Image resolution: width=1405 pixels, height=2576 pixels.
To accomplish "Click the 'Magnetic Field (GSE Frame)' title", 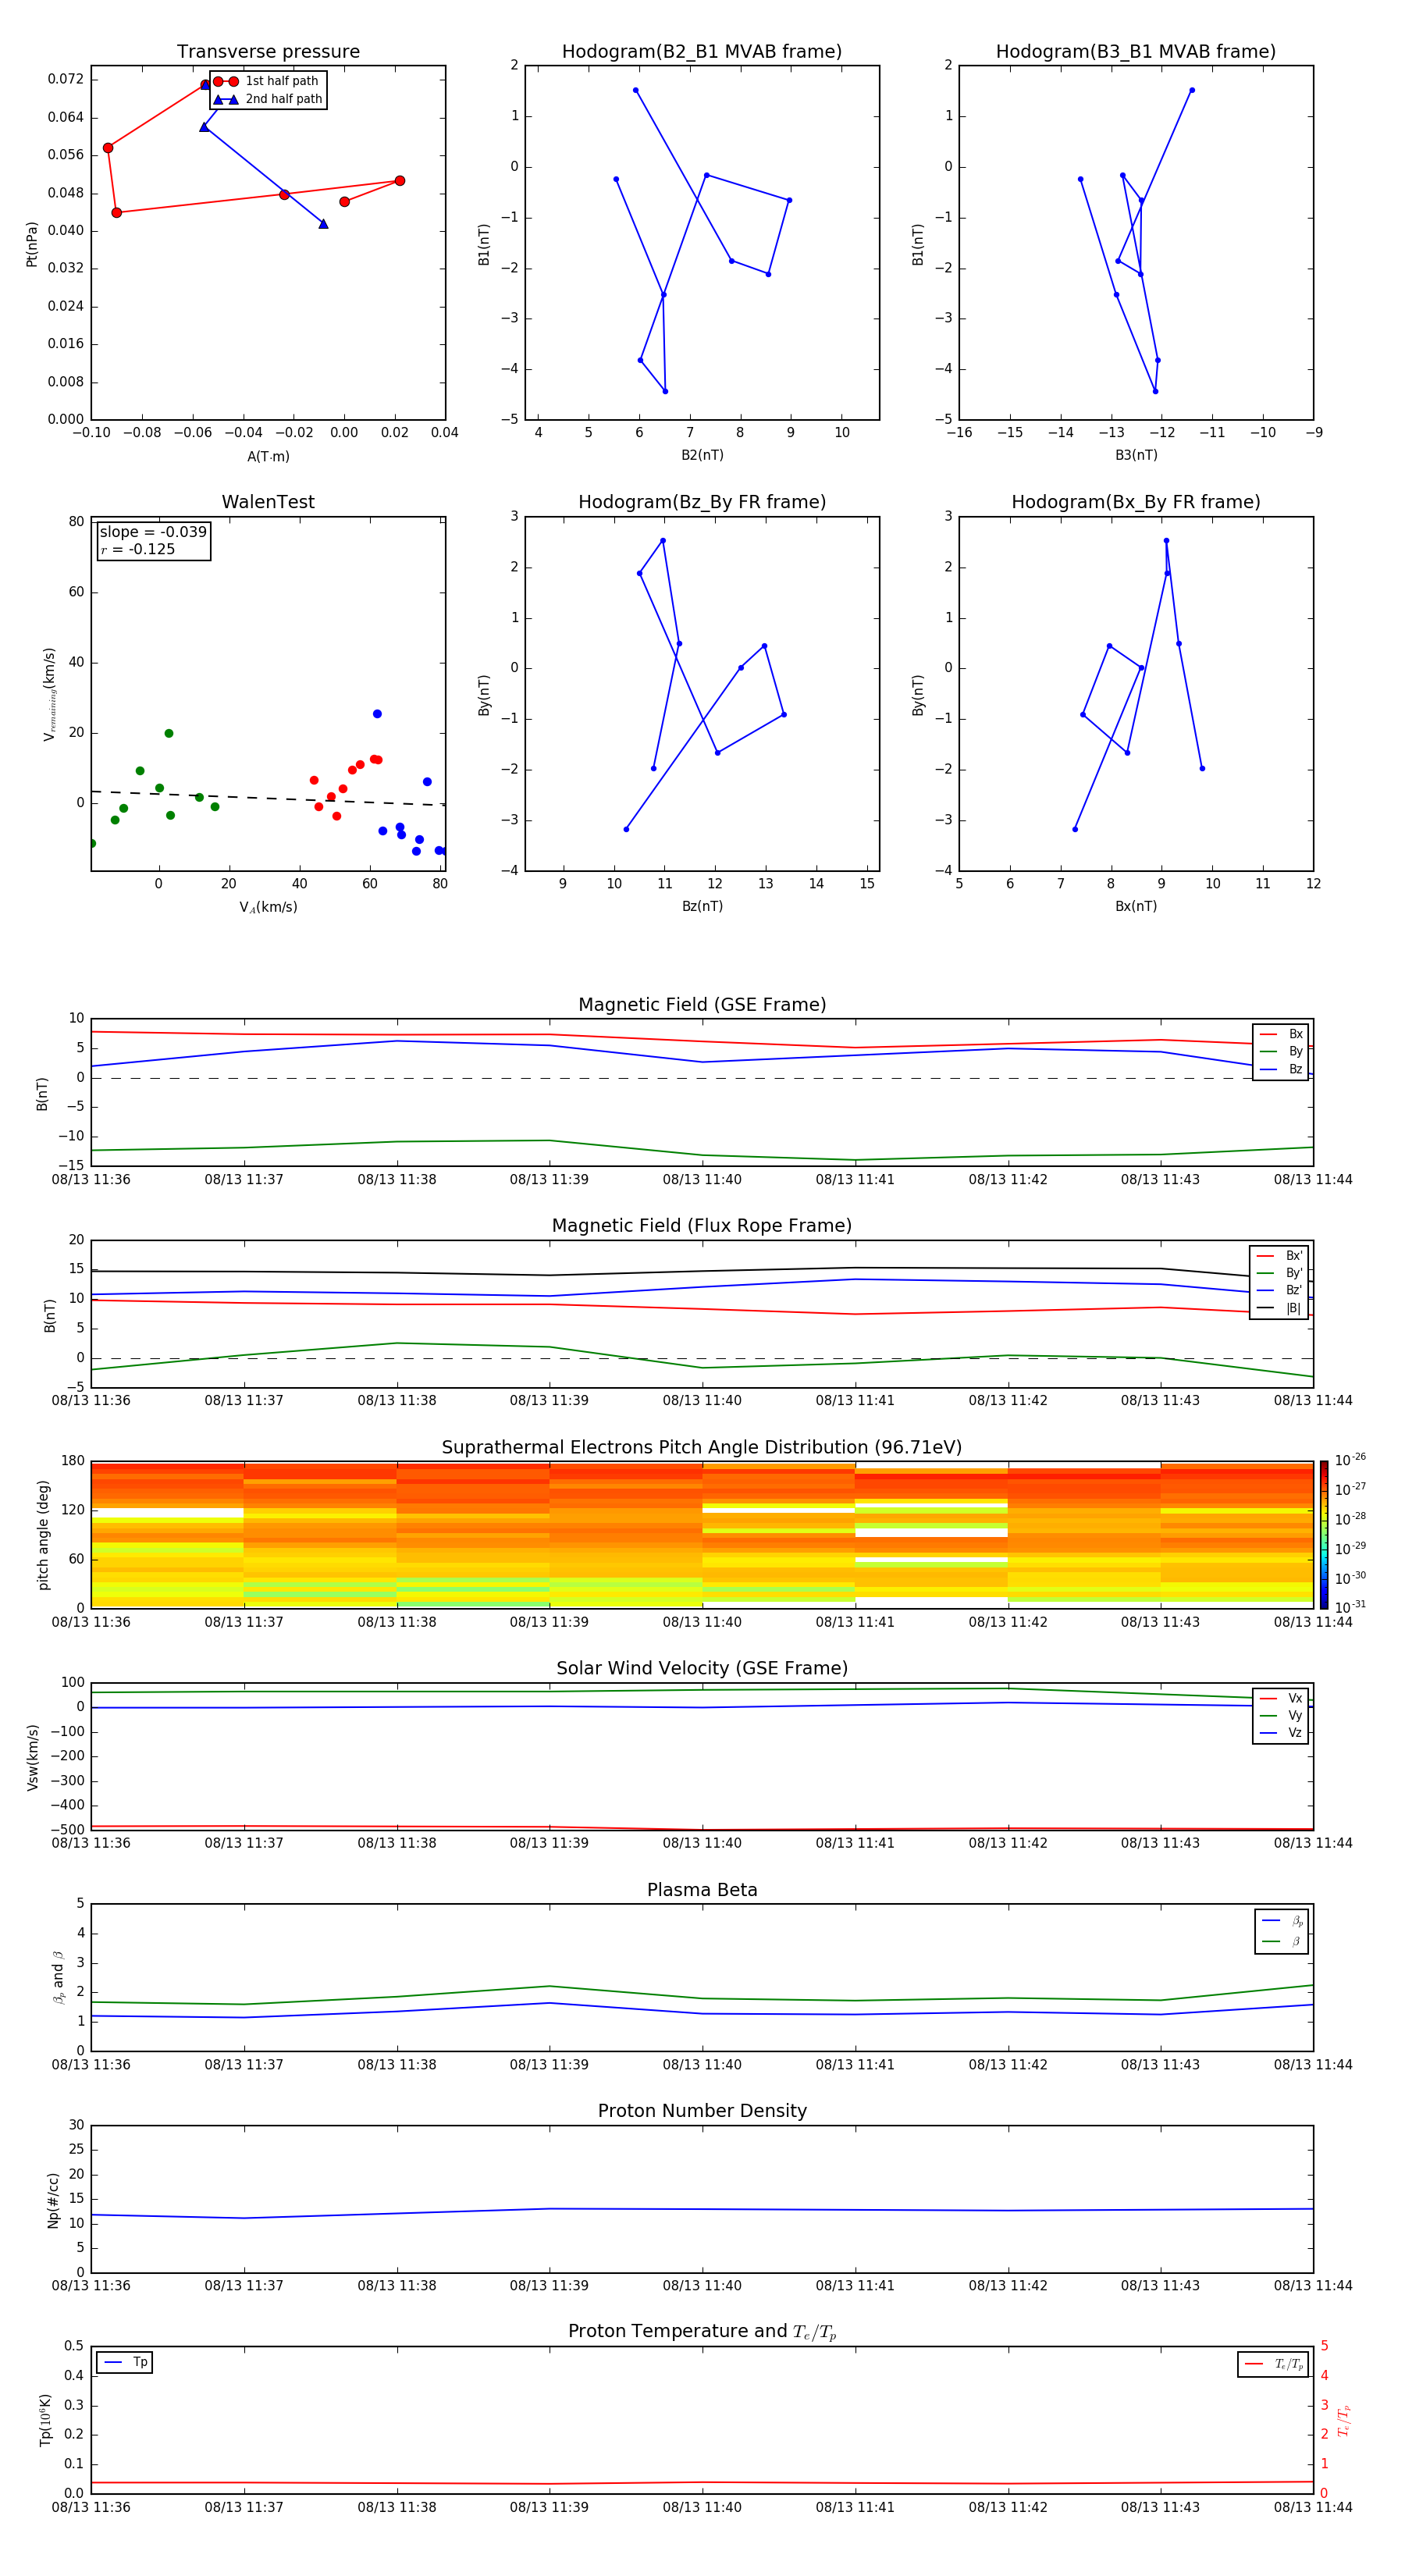I will 702,1005.
